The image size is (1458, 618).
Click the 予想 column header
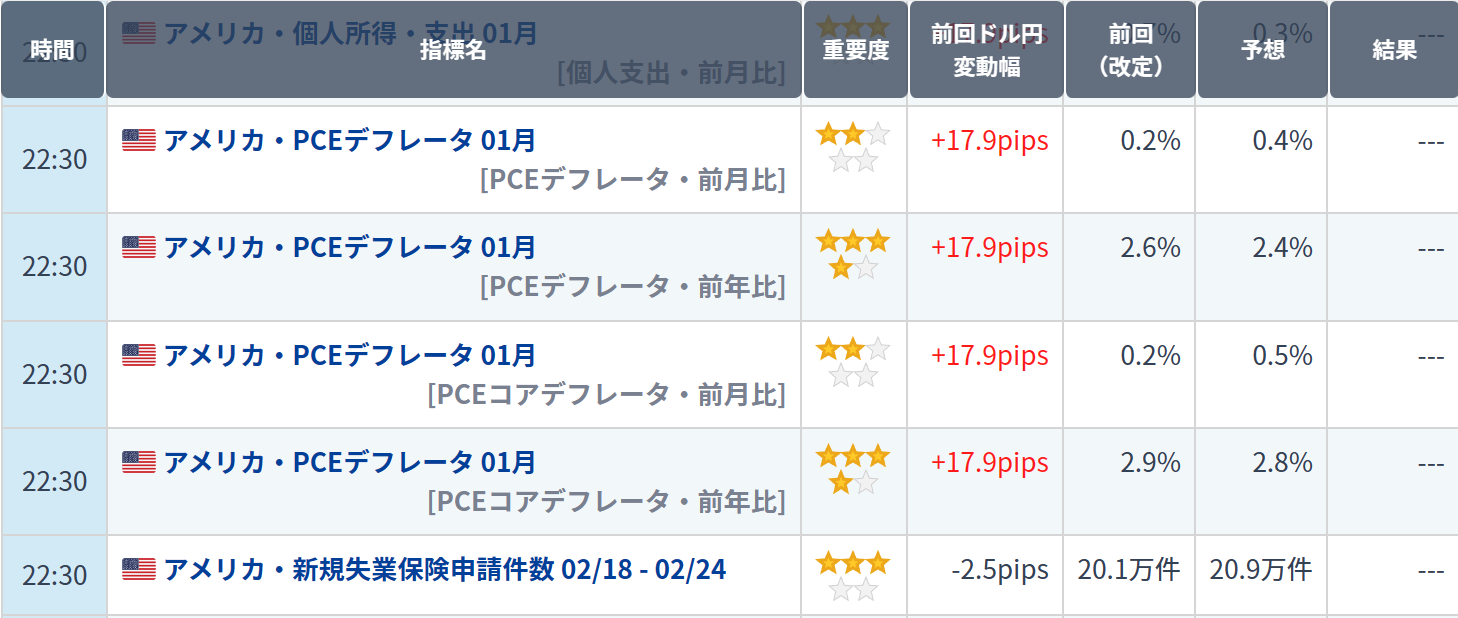(x=1262, y=50)
